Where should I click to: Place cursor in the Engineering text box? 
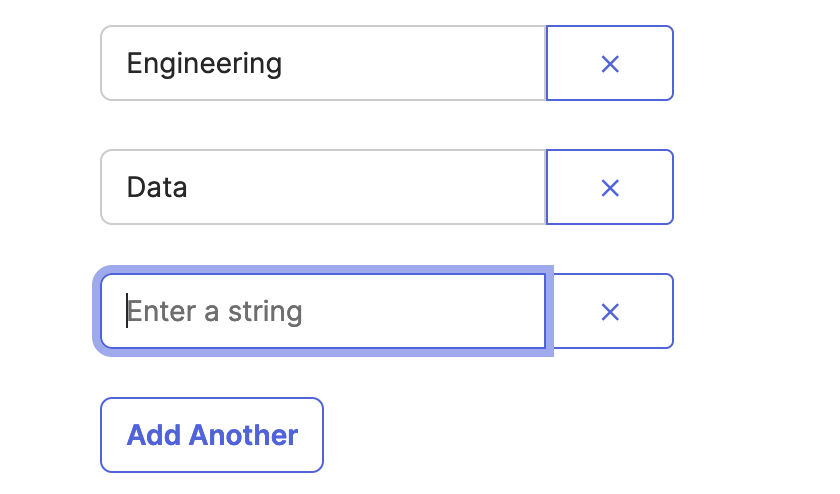pos(400,64)
